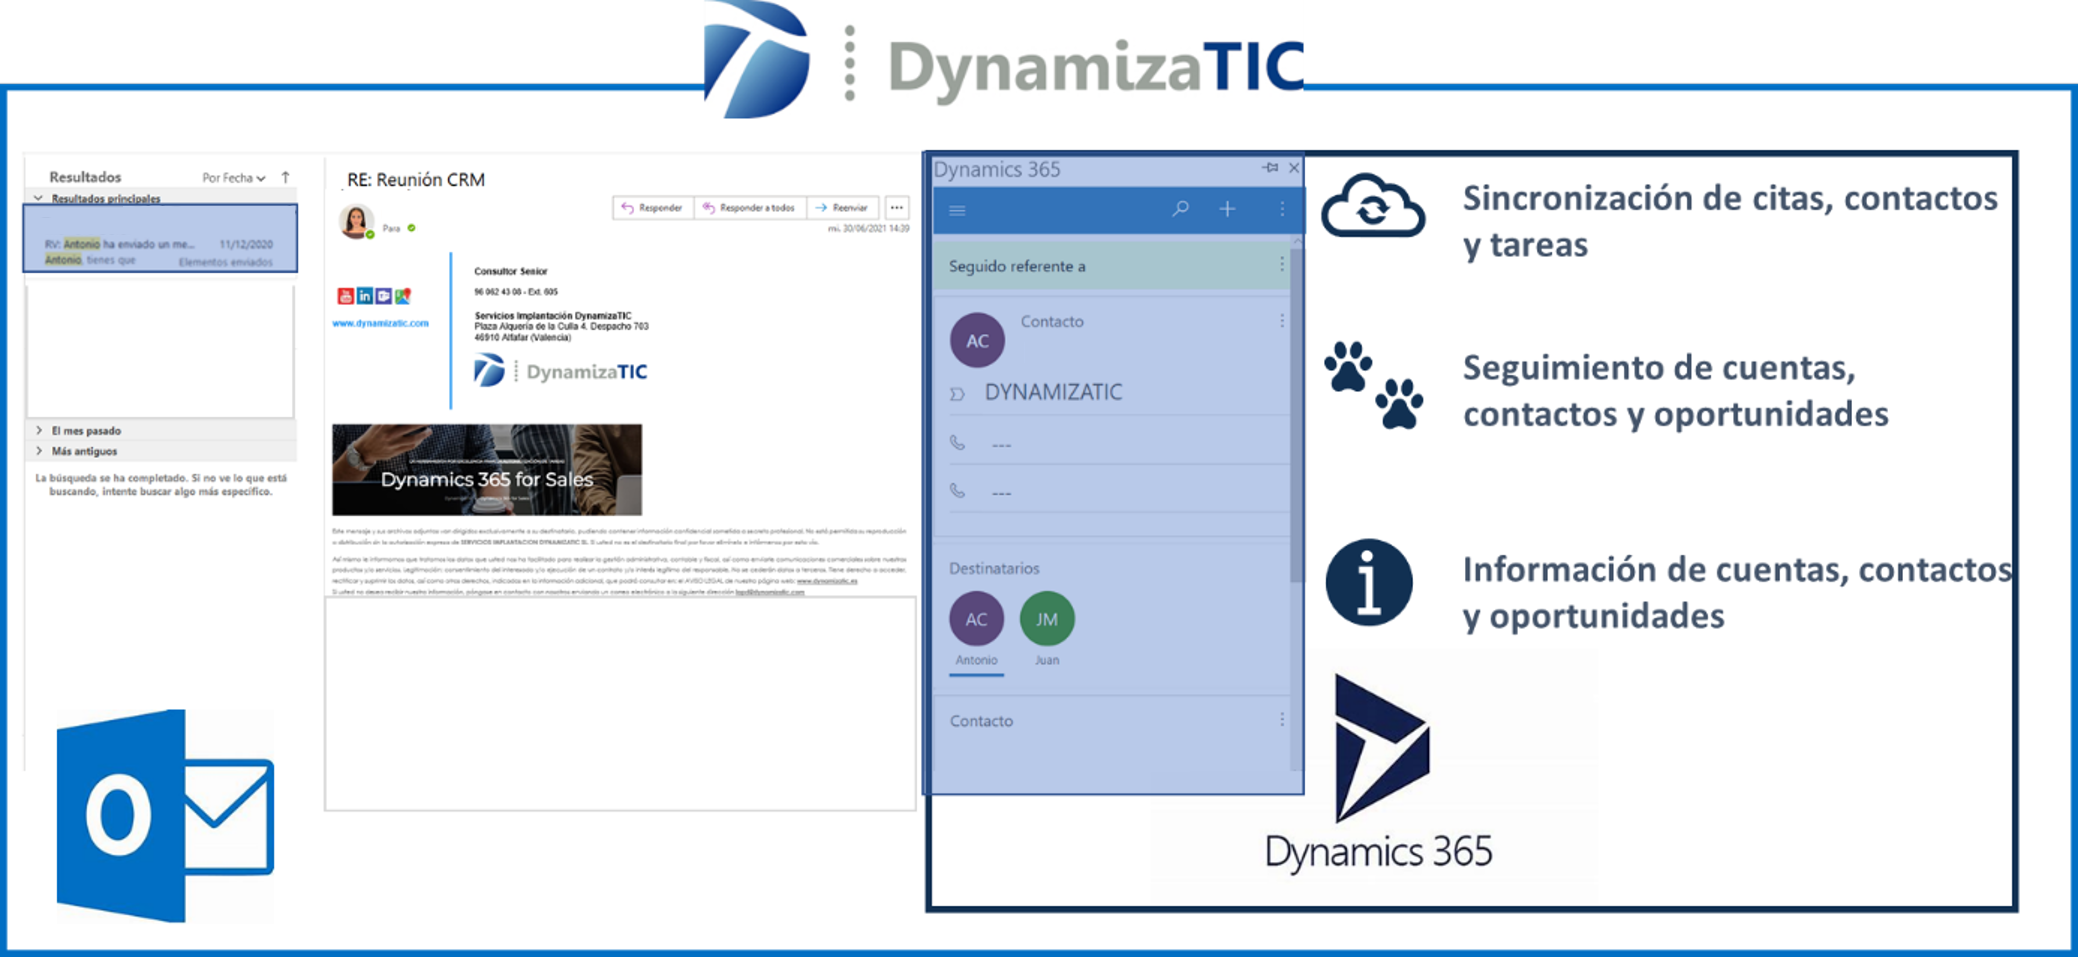Pin the Dynamics 365 task pane
Viewport: 2078px width, 957px height.
(1270, 168)
